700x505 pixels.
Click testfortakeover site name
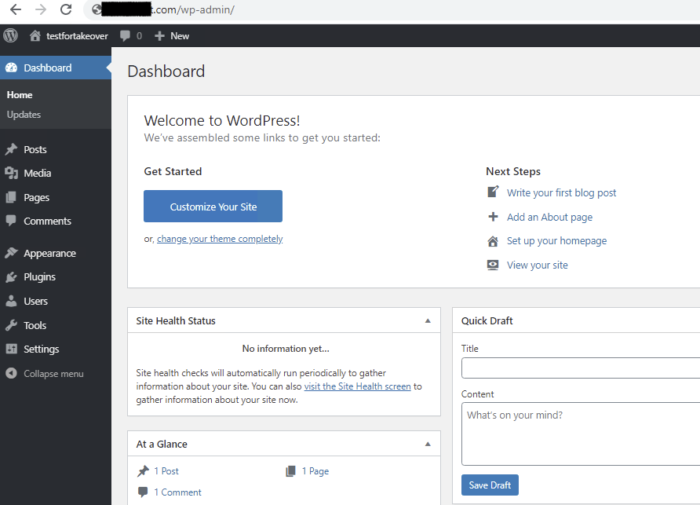pyautogui.click(x=77, y=36)
